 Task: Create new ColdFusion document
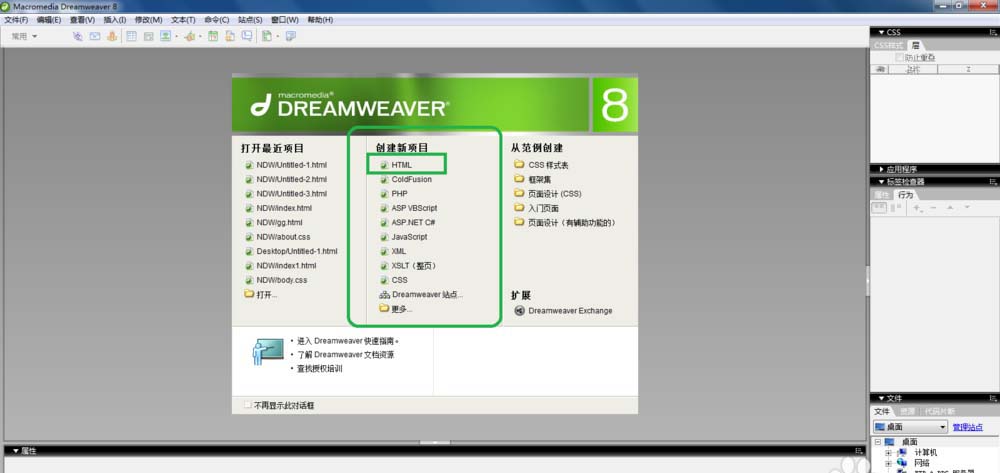(x=411, y=179)
